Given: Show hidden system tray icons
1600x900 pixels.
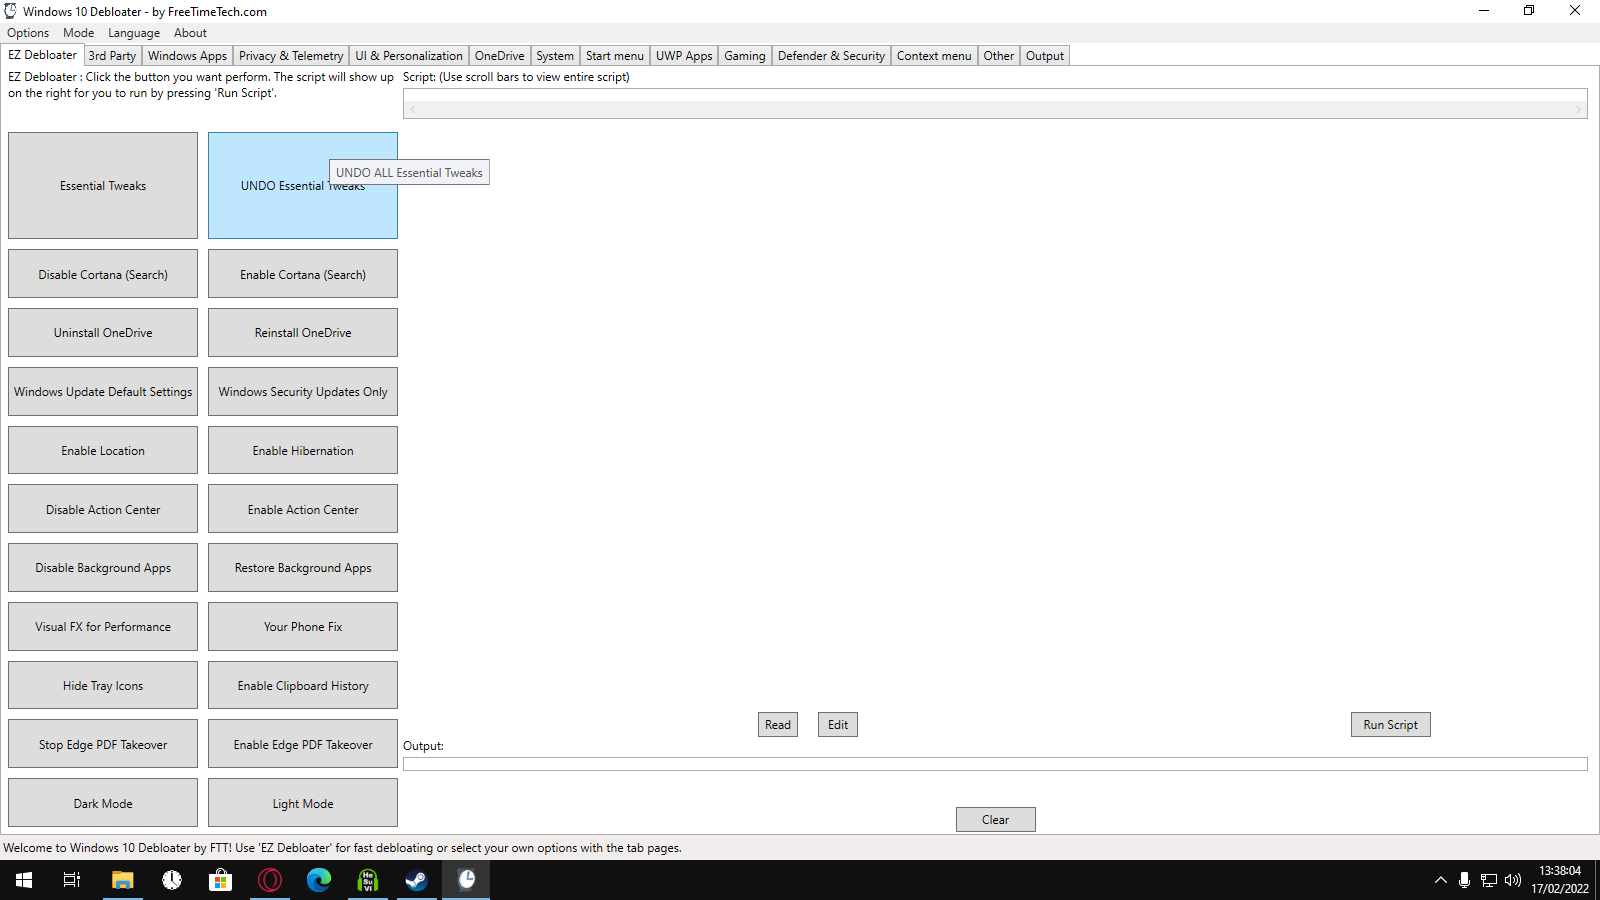Looking at the screenshot, I should coord(1441,880).
